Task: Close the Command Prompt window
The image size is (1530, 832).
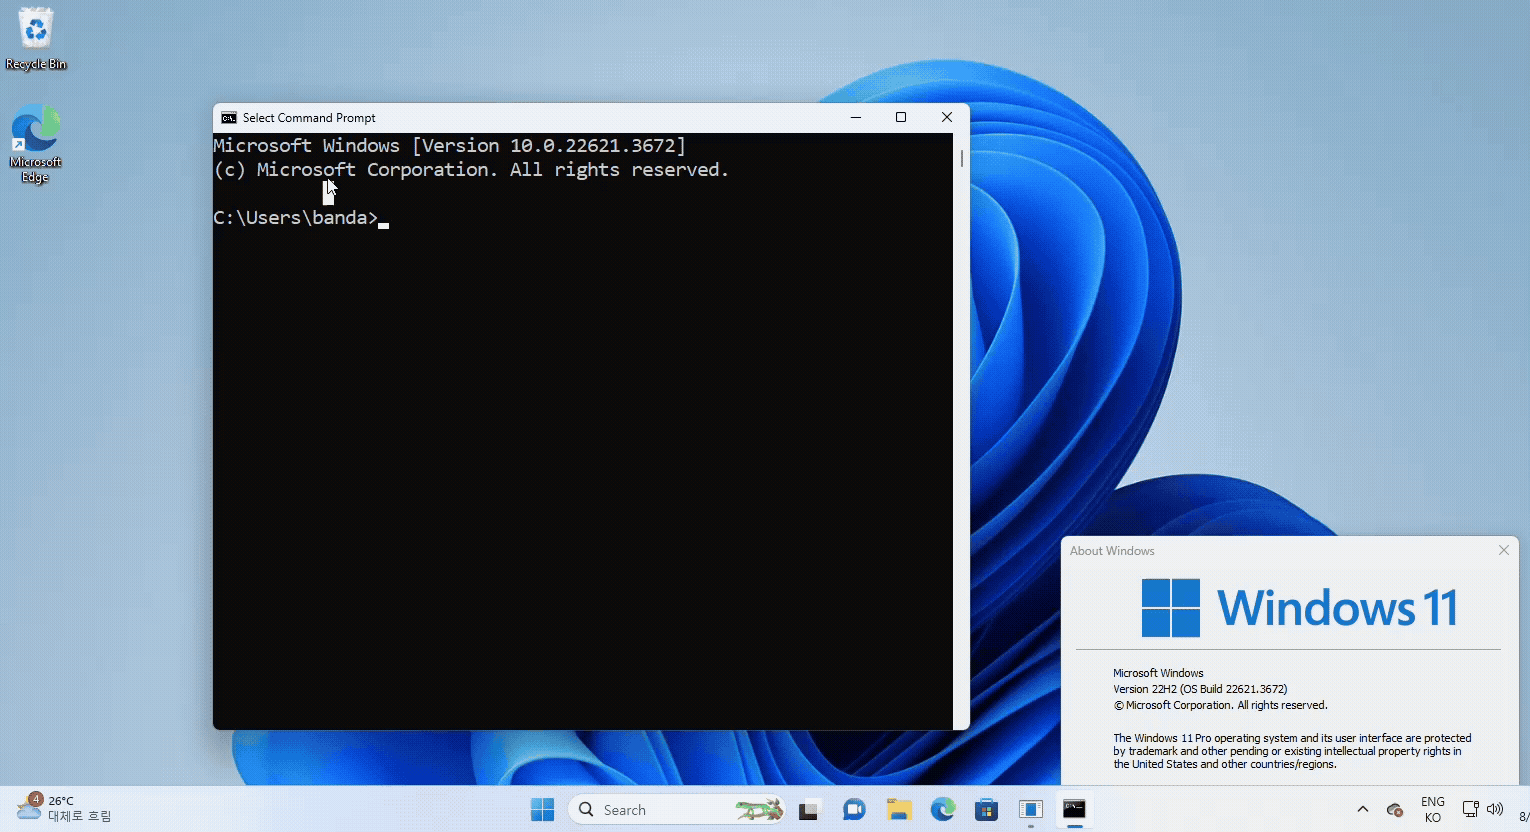Action: pyautogui.click(x=947, y=118)
